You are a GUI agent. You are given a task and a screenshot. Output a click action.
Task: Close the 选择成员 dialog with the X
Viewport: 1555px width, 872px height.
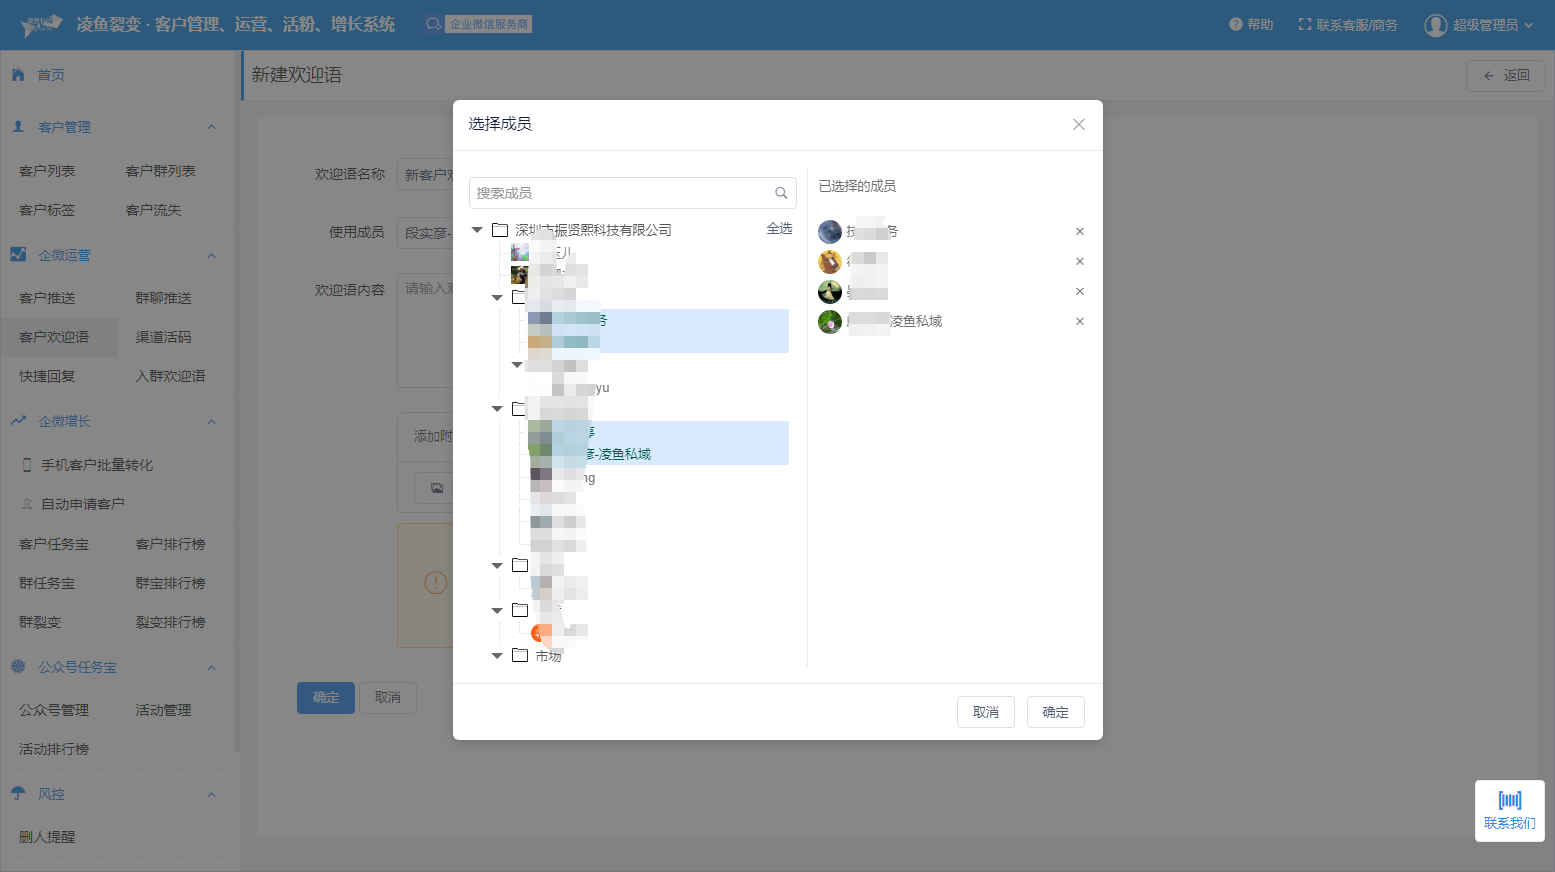[x=1078, y=125]
